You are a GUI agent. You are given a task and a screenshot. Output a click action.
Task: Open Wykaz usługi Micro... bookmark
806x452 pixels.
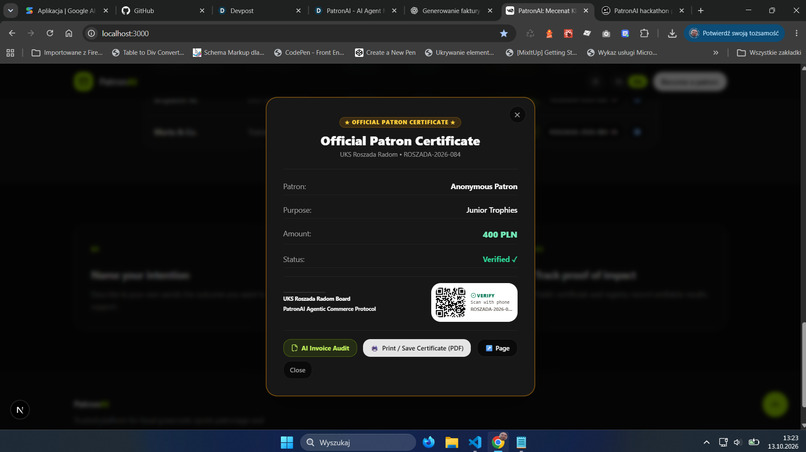(622, 52)
